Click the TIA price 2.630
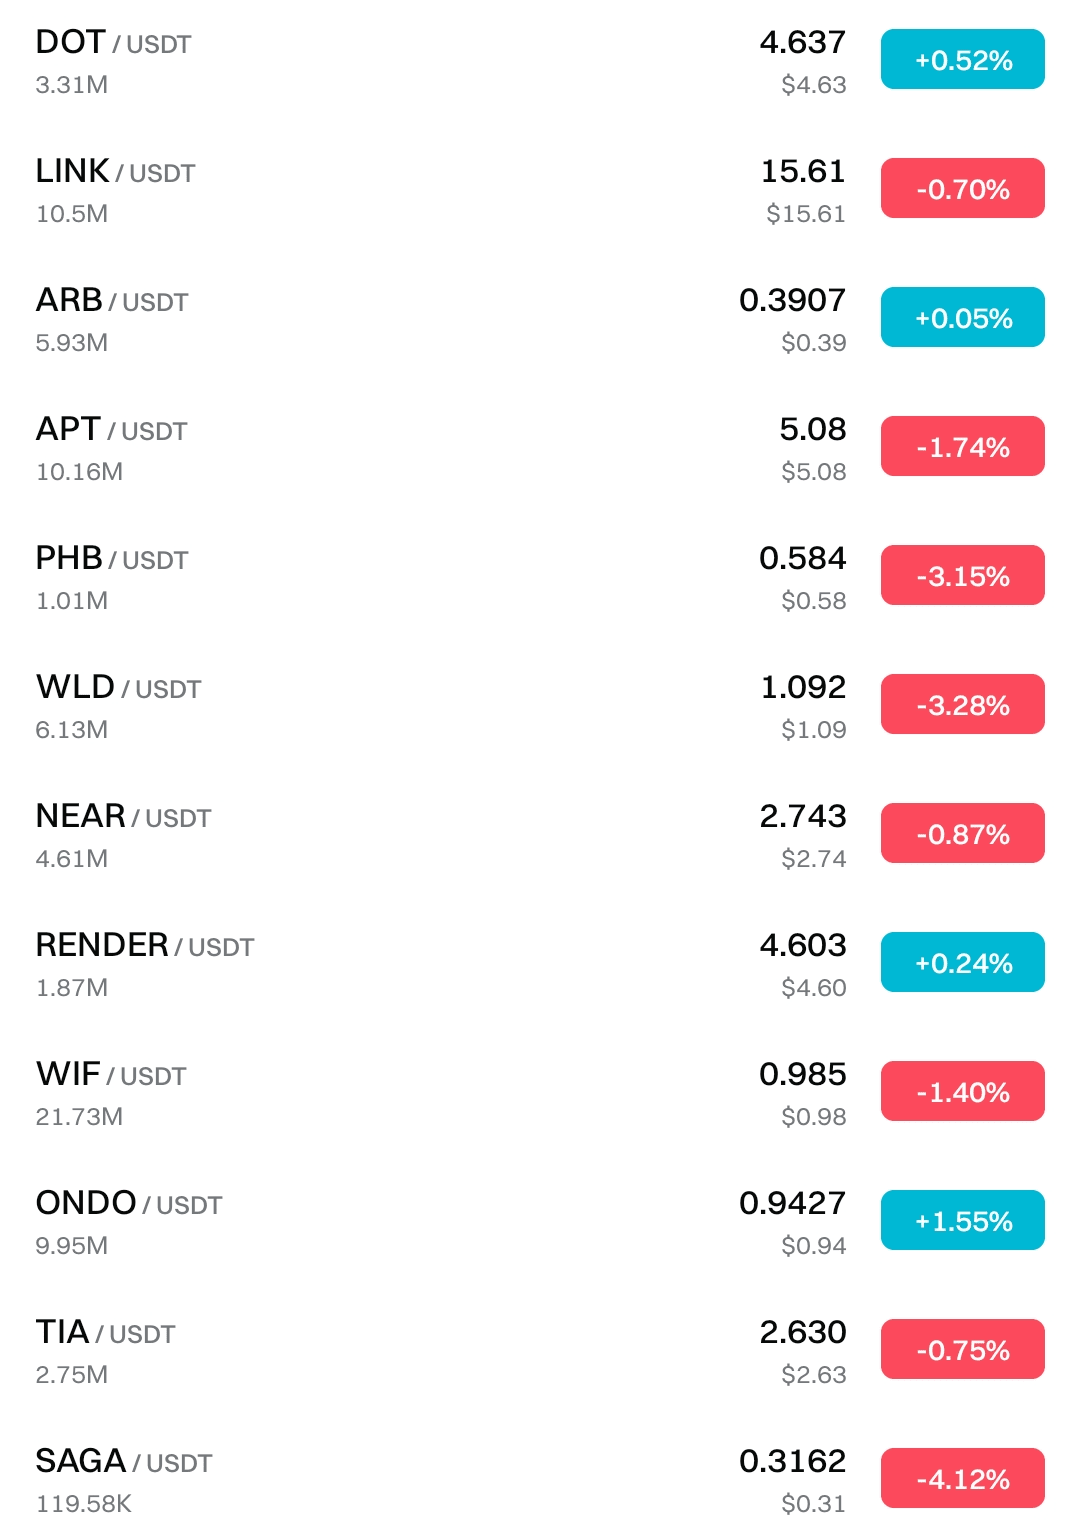 click(802, 1332)
